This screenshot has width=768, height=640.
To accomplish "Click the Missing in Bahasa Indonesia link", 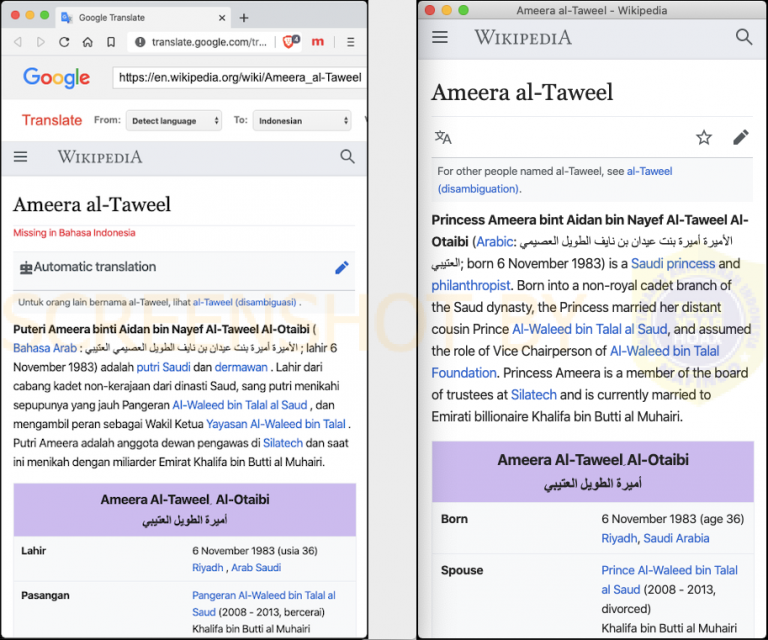I will [x=74, y=233].
